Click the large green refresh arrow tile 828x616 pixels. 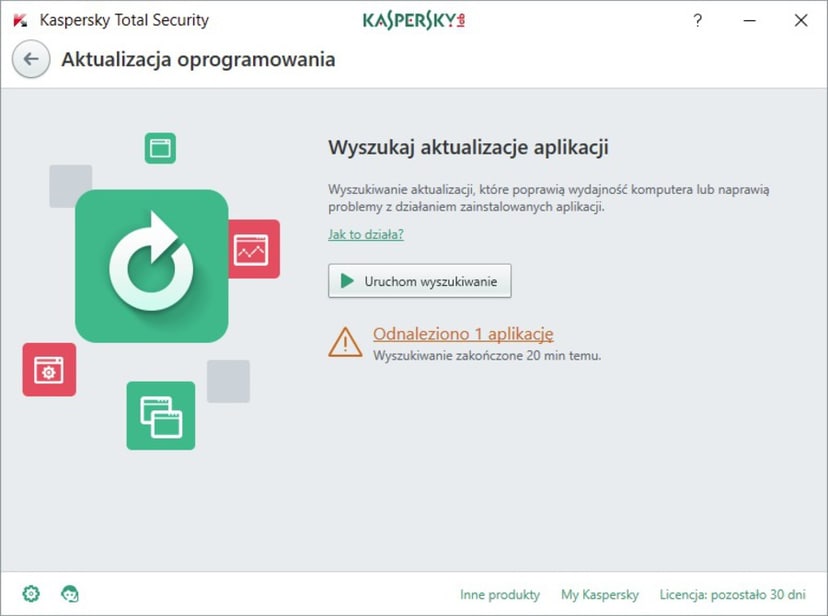152,266
